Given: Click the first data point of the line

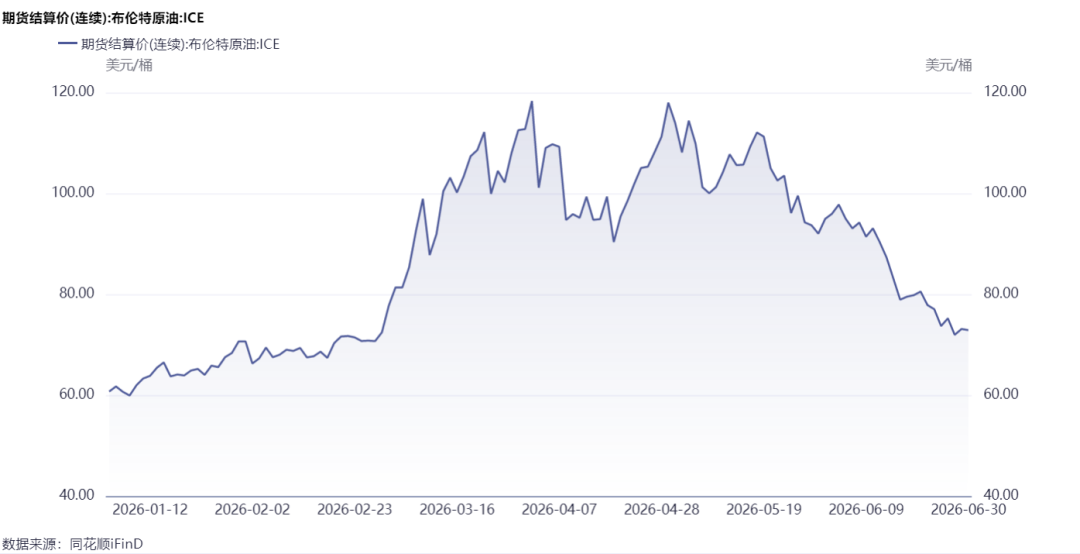Looking at the screenshot, I should click(110, 391).
